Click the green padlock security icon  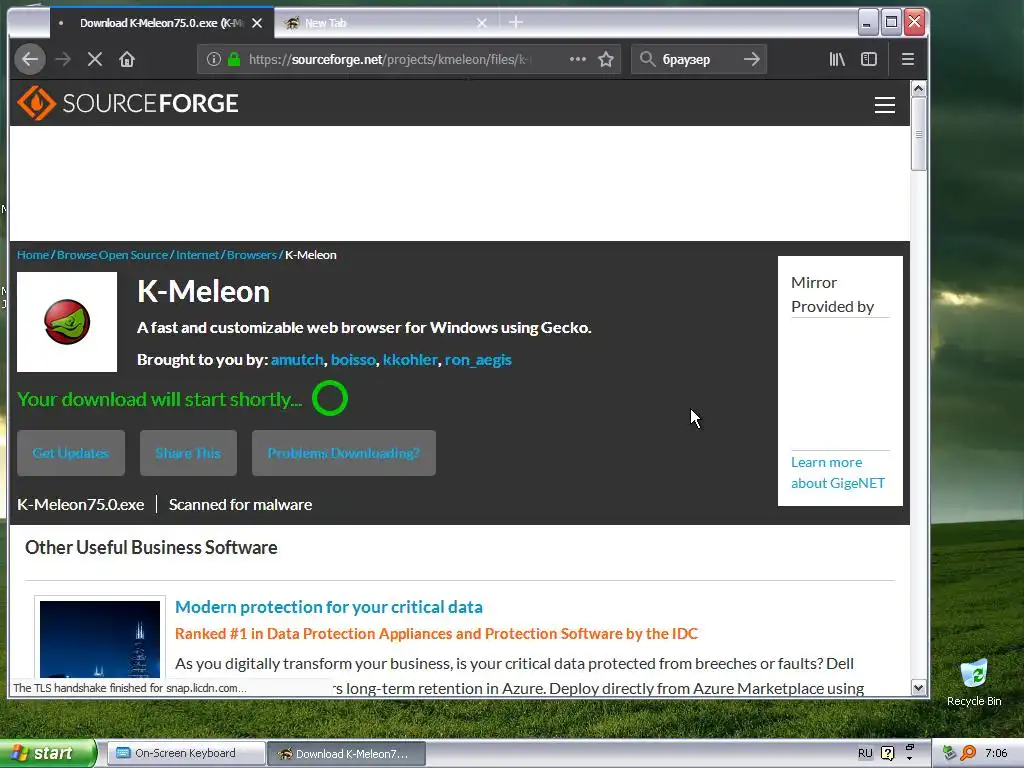coord(234,59)
